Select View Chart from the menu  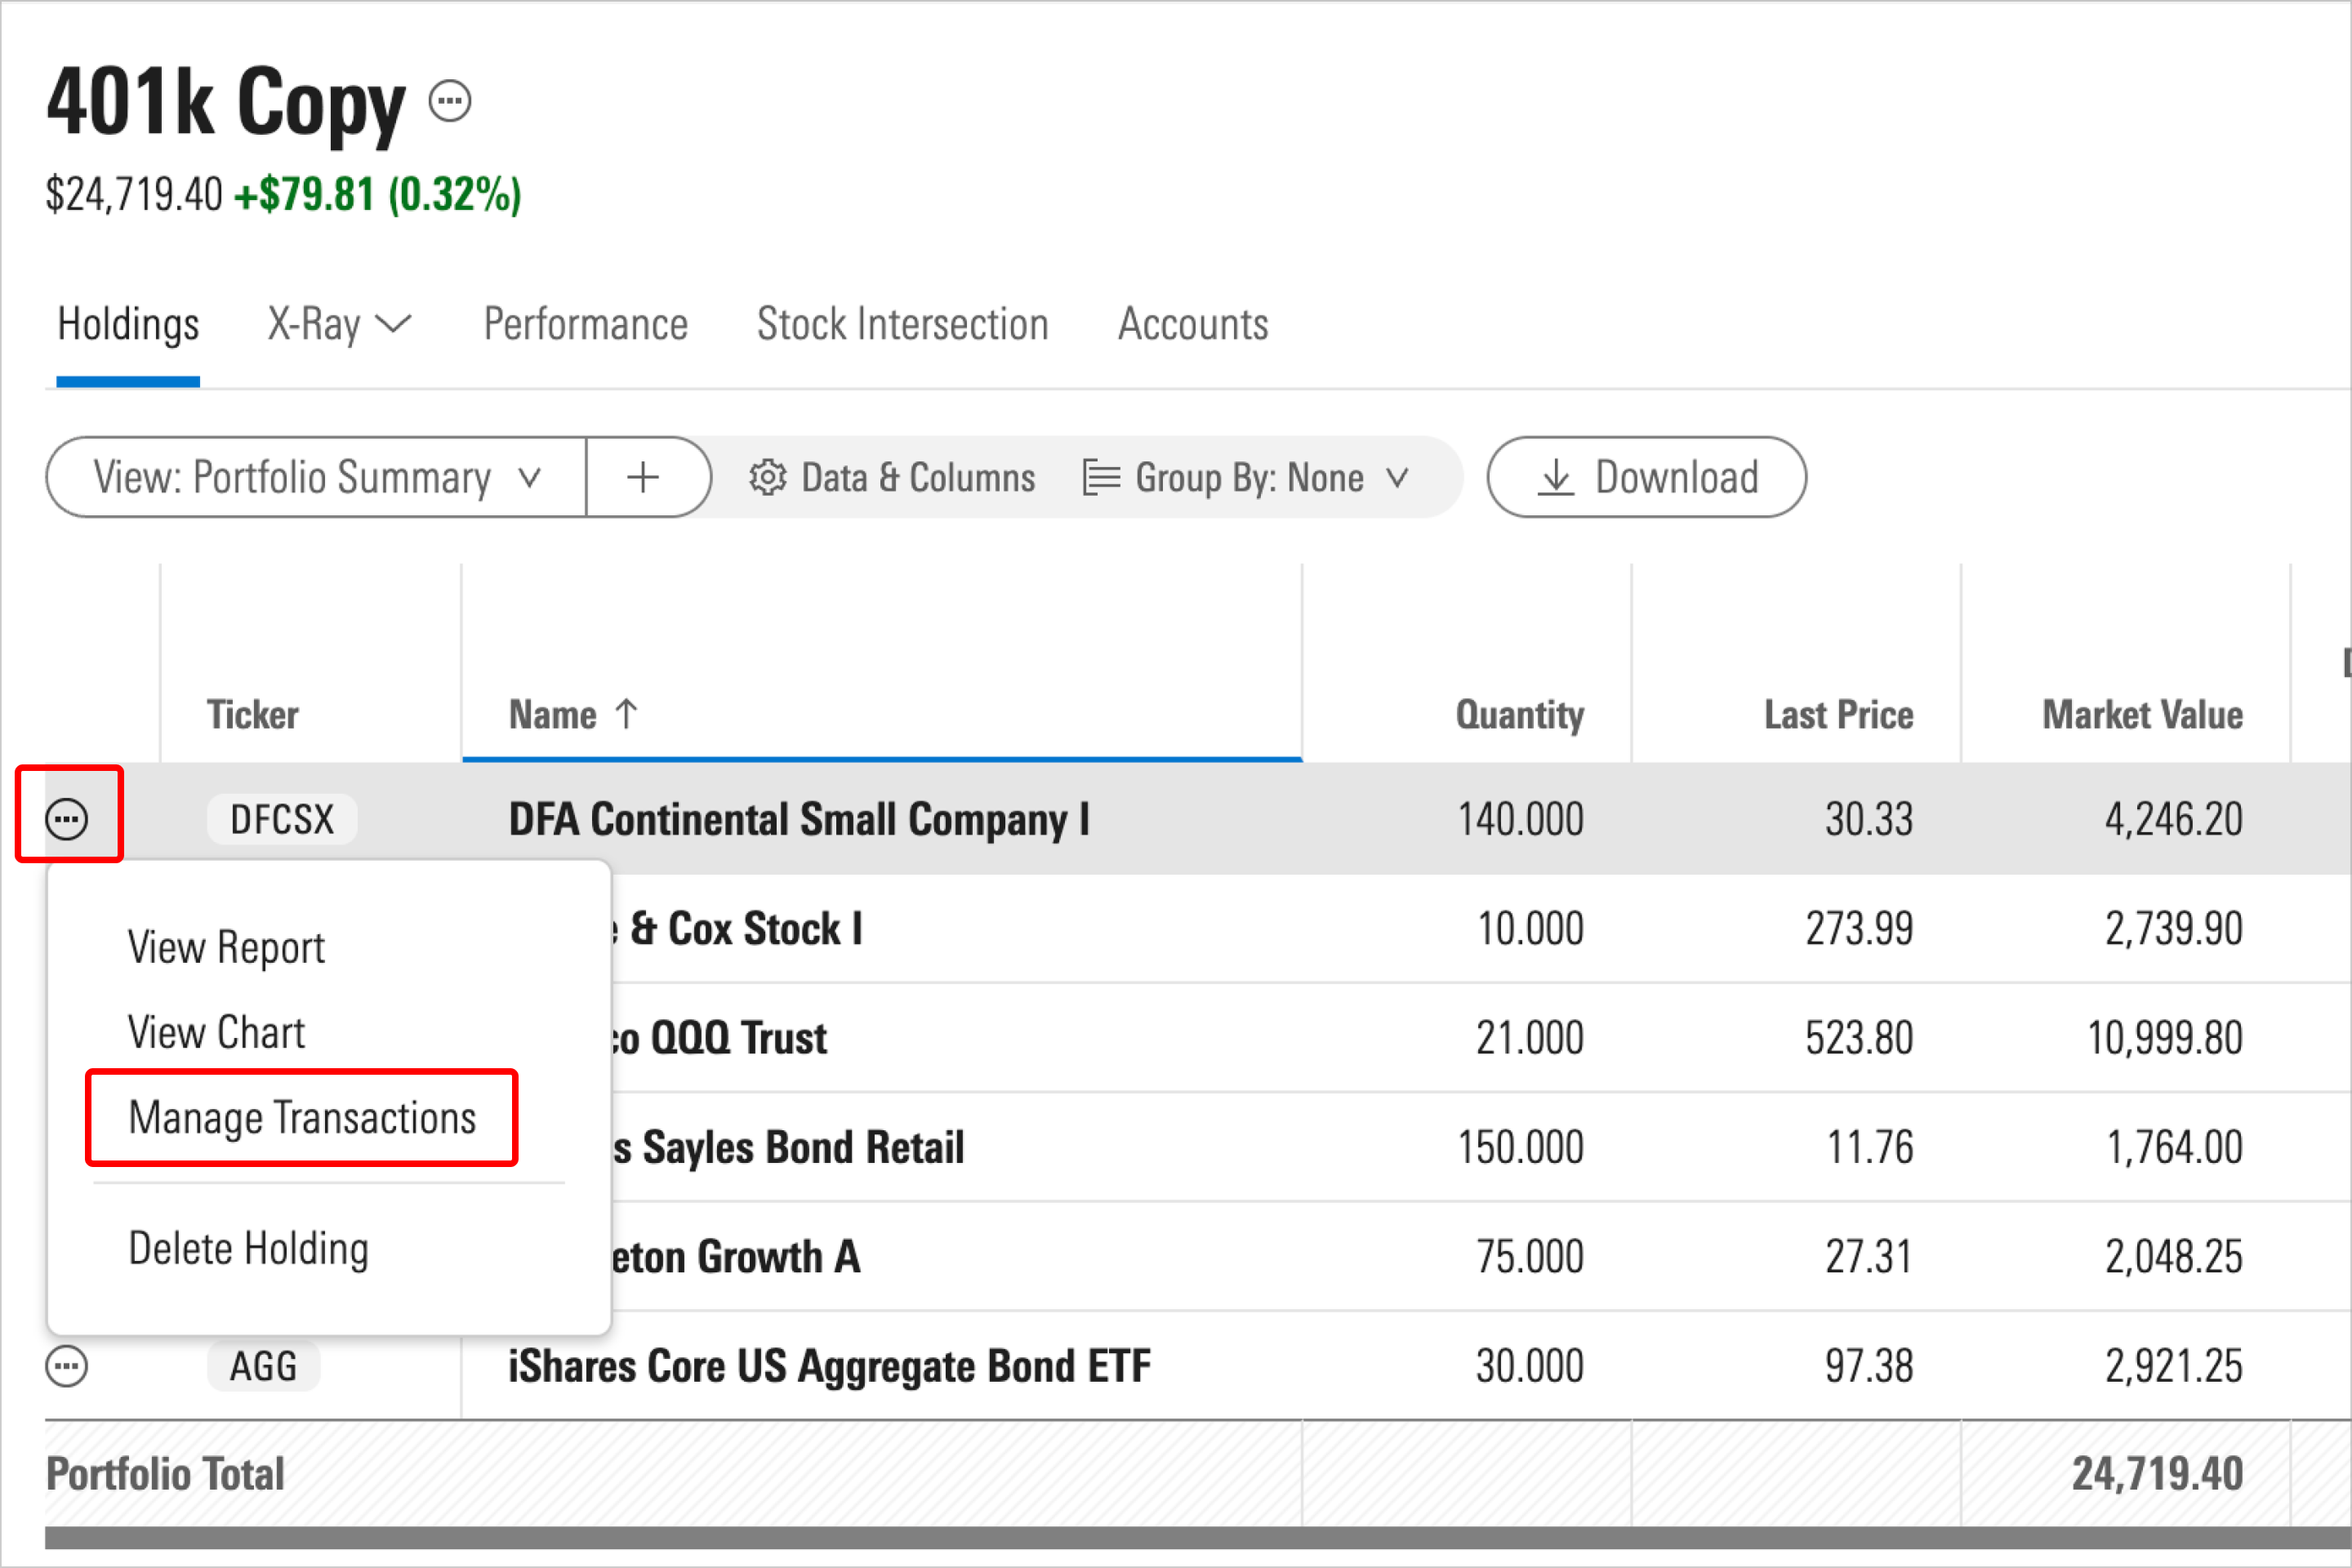(217, 1032)
